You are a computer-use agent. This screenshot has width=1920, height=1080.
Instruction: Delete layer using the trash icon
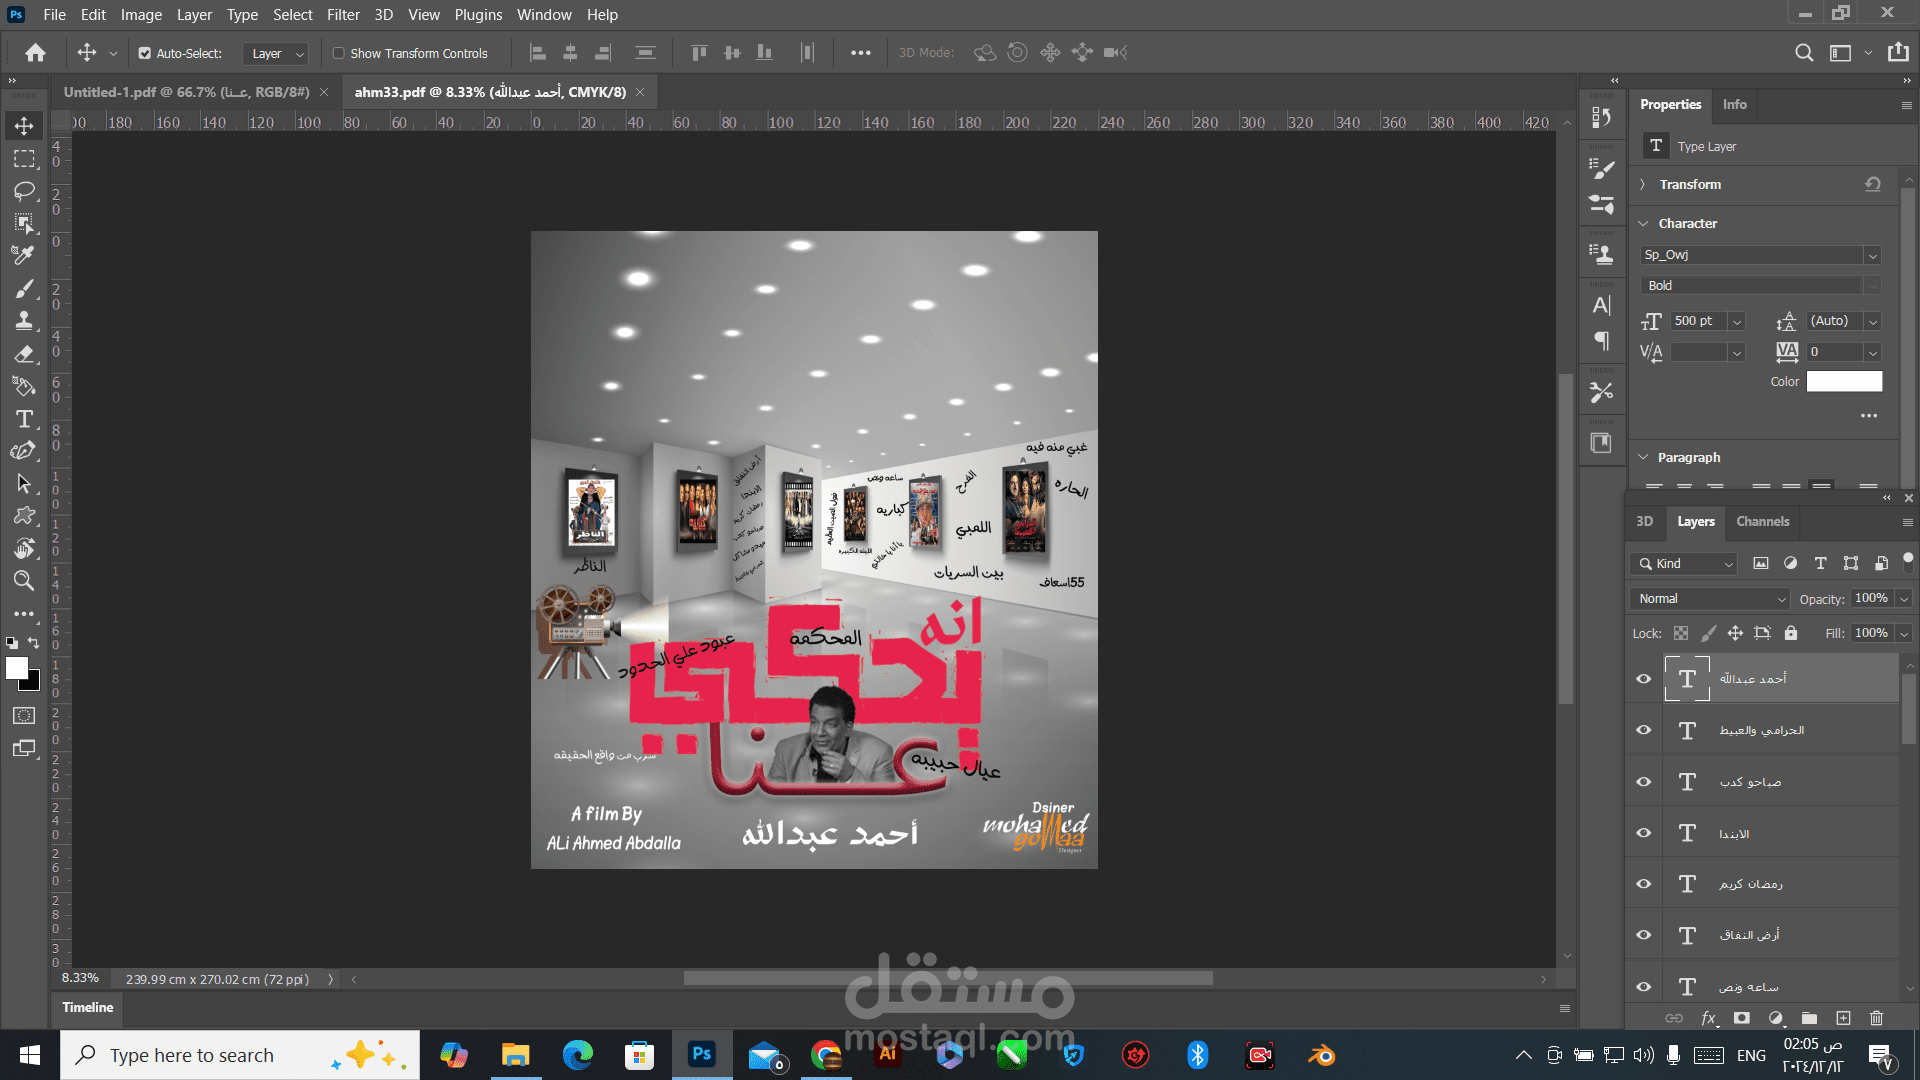(x=1876, y=1018)
